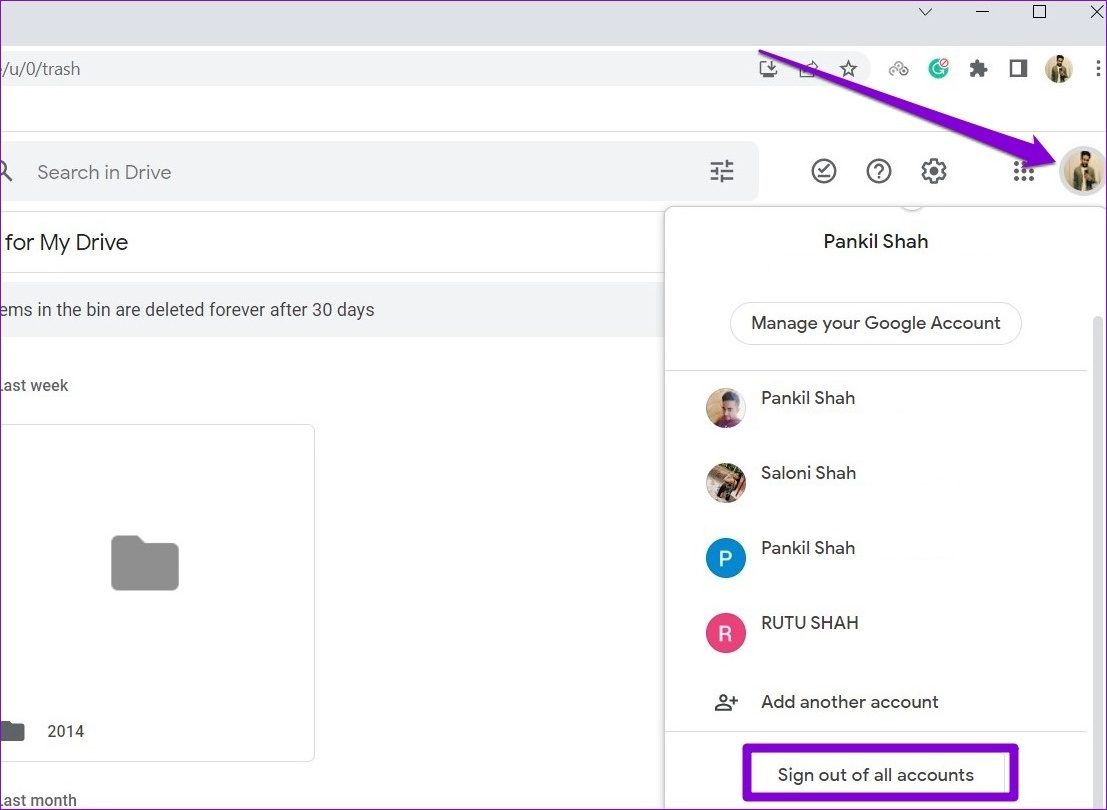
Task: Click the Search in Drive field
Action: (x=367, y=172)
